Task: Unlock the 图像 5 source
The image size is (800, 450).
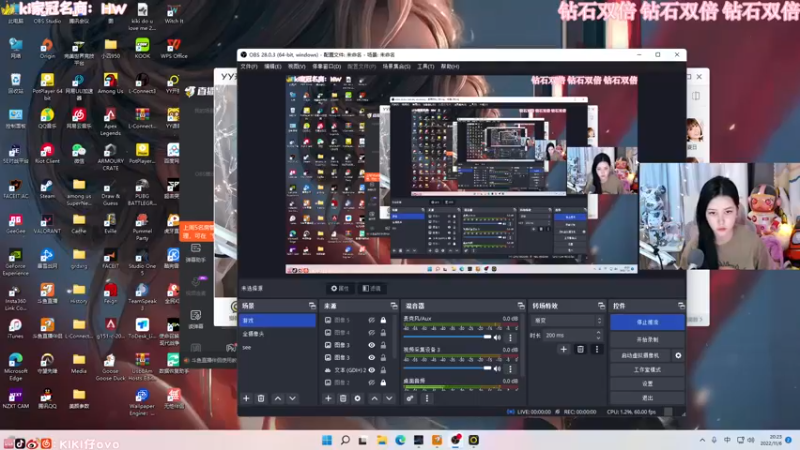Action: (x=383, y=320)
